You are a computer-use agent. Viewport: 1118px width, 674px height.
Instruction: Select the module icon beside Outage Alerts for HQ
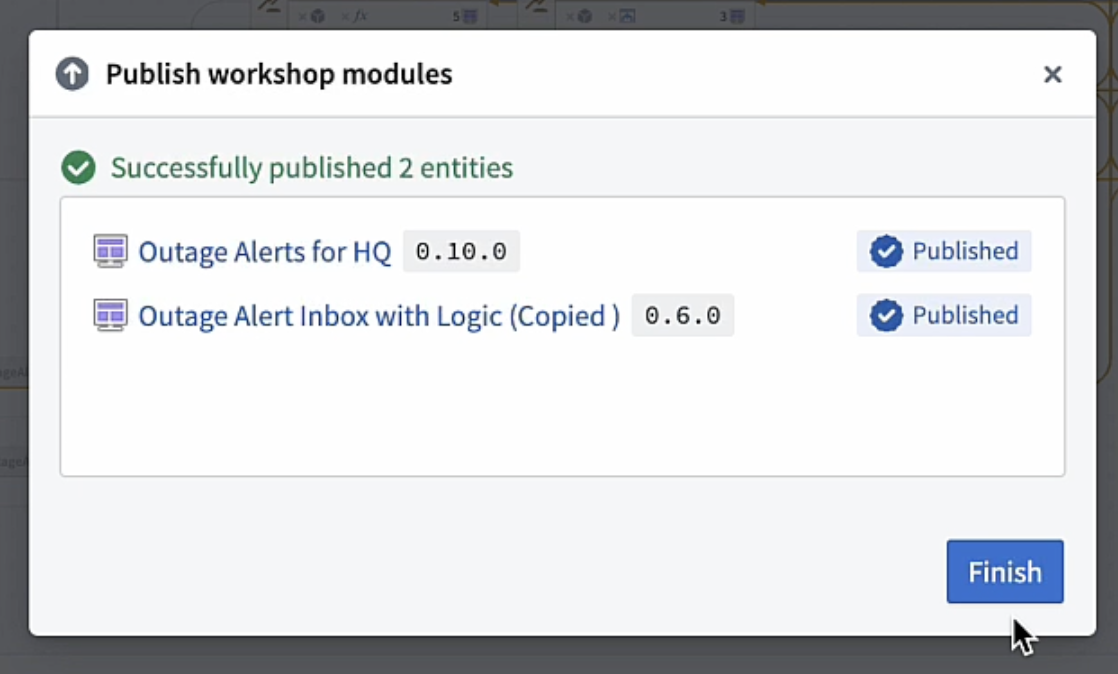[x=111, y=251]
